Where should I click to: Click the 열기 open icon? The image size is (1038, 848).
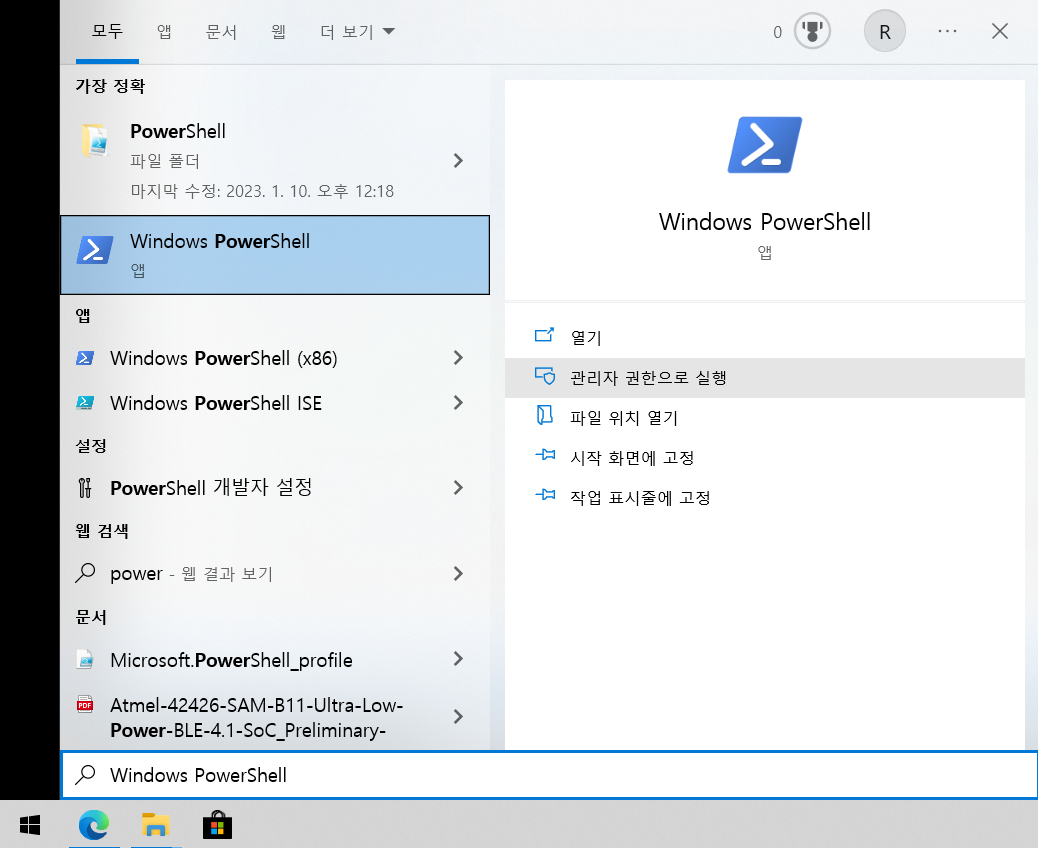tap(544, 336)
